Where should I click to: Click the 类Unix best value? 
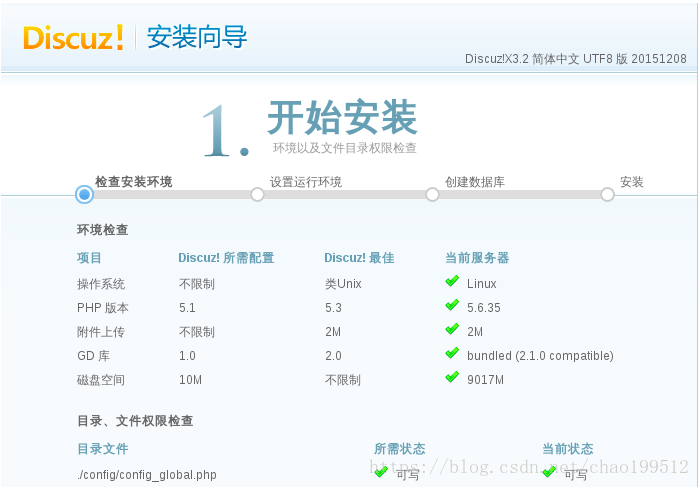[343, 284]
